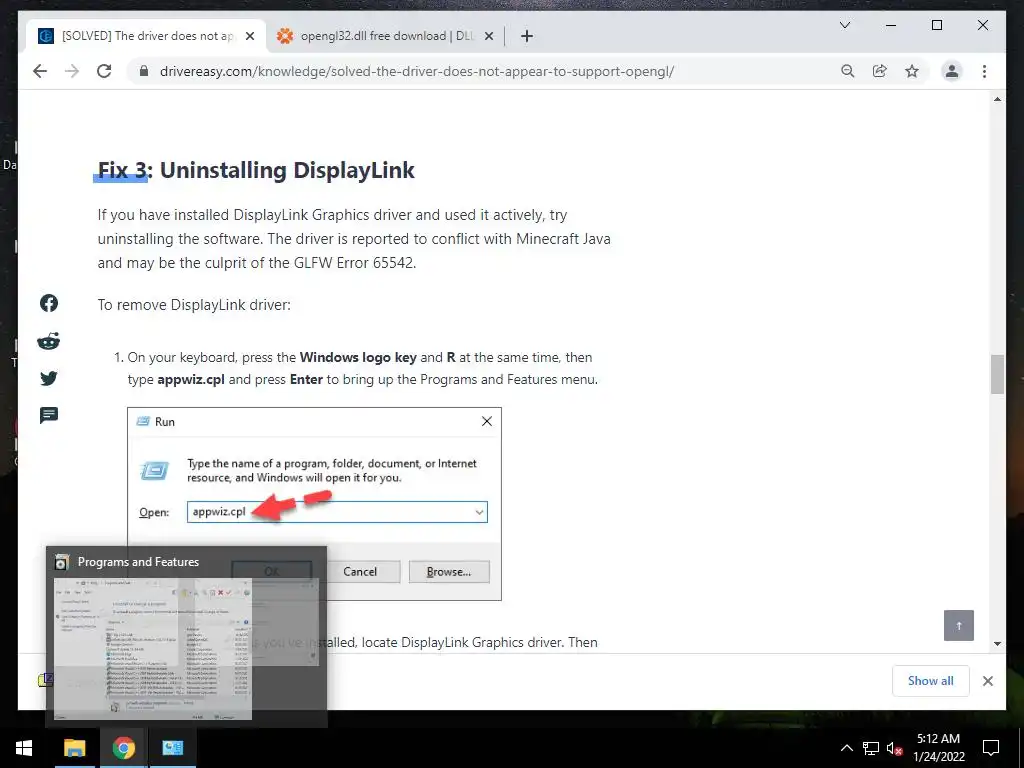The height and width of the screenshot is (768, 1024).
Task: Click the bold text appwiz.cpl in step 1
Action: coord(191,379)
